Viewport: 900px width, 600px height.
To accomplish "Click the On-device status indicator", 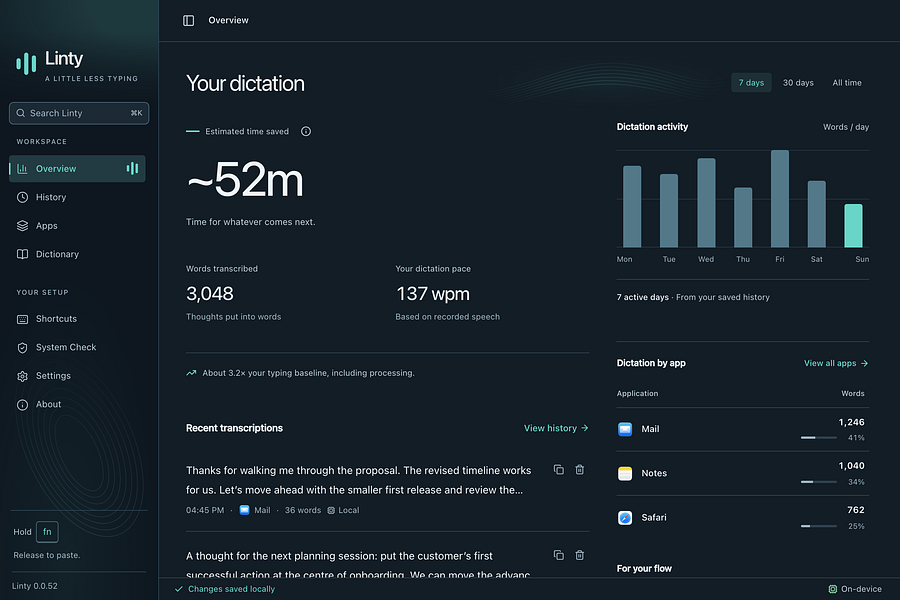I will click(855, 589).
